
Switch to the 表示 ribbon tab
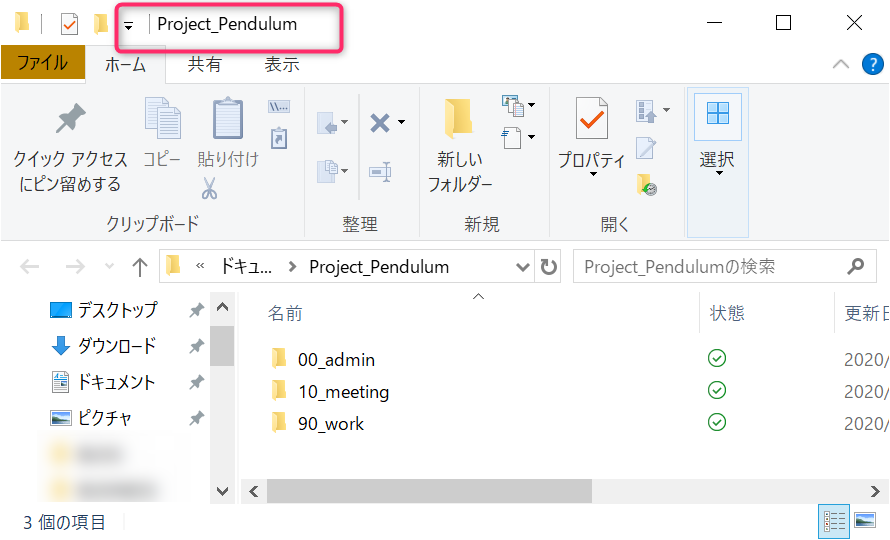[x=281, y=64]
